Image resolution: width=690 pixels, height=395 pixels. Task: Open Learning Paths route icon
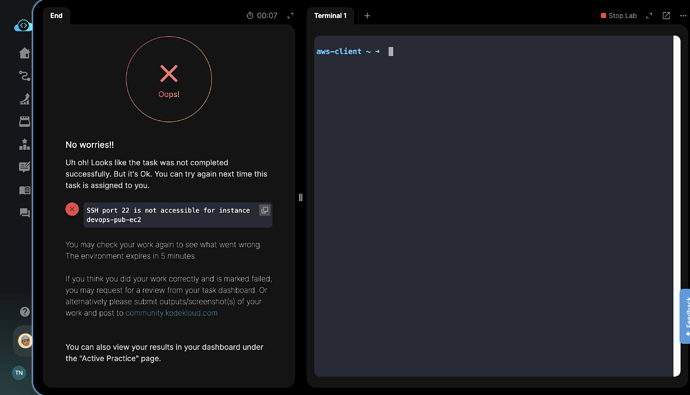pos(24,76)
